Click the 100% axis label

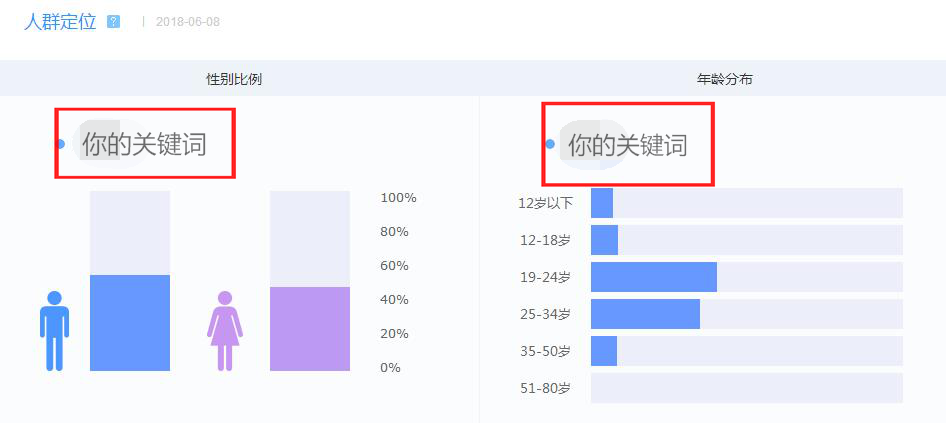398,198
